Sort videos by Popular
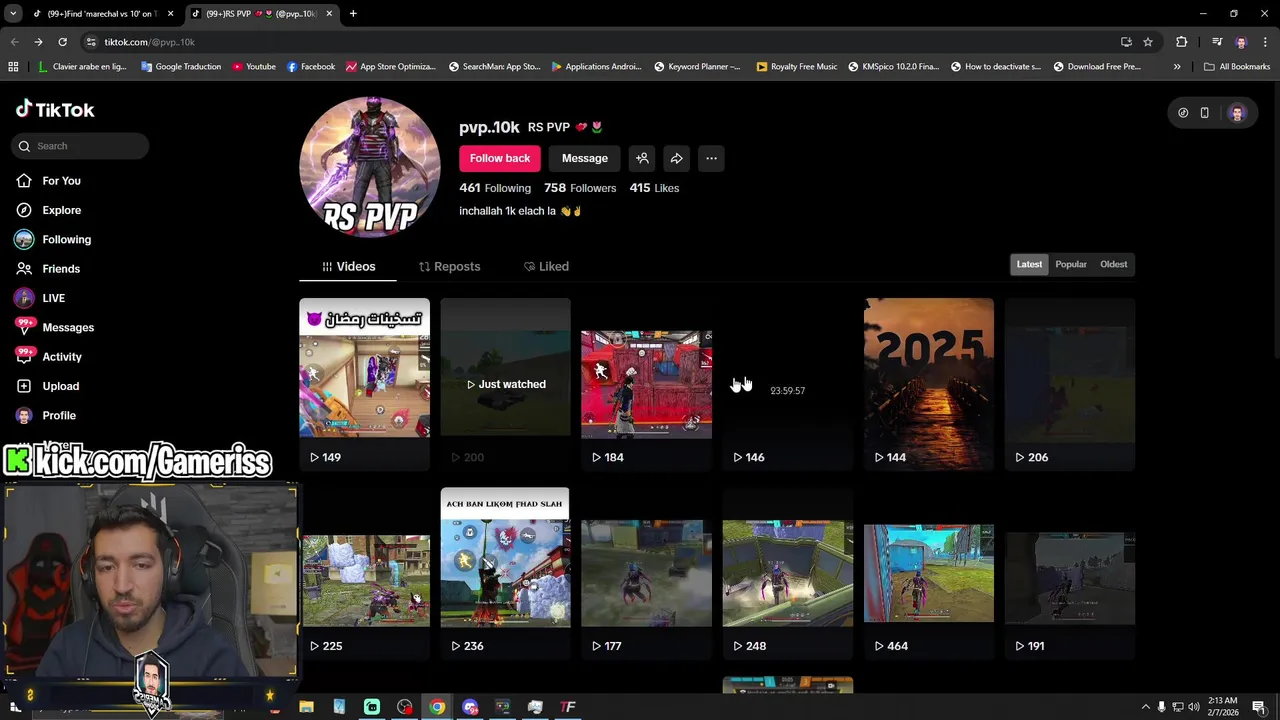The image size is (1280, 720). (x=1071, y=264)
